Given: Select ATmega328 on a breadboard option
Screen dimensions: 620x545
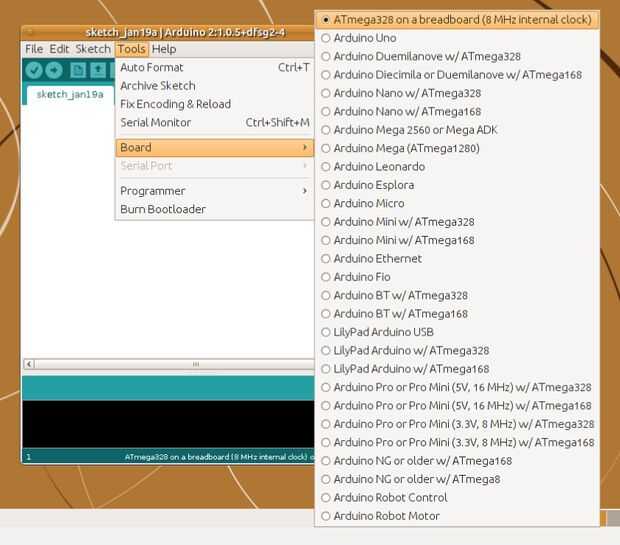Looking at the screenshot, I should (457, 20).
